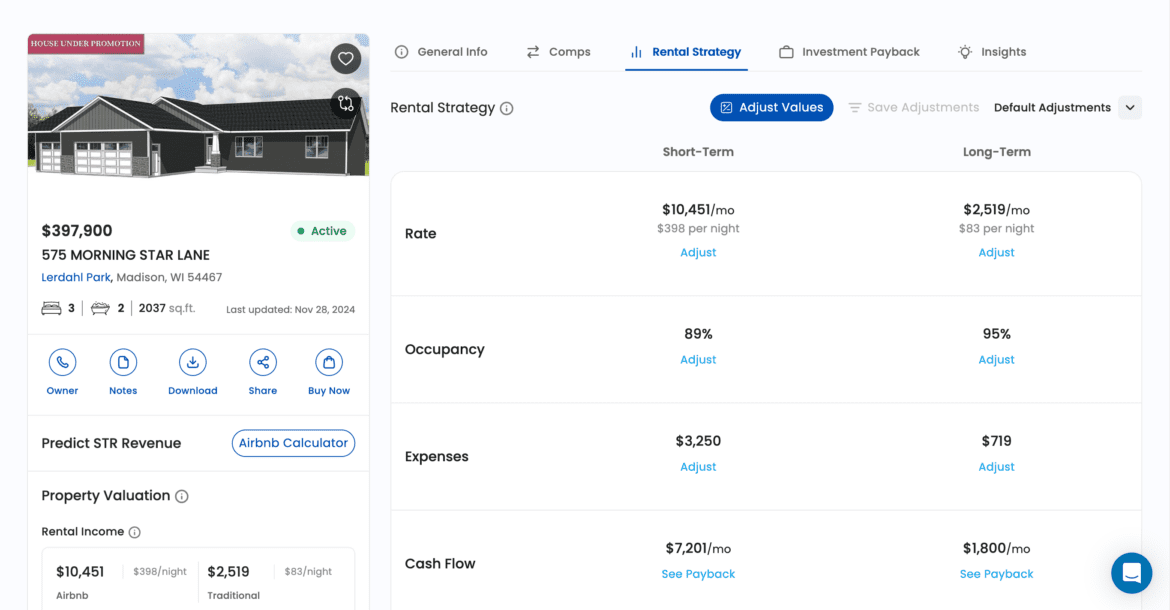1170x610 pixels.
Task: Open Notes using the document icon
Action: 123,362
